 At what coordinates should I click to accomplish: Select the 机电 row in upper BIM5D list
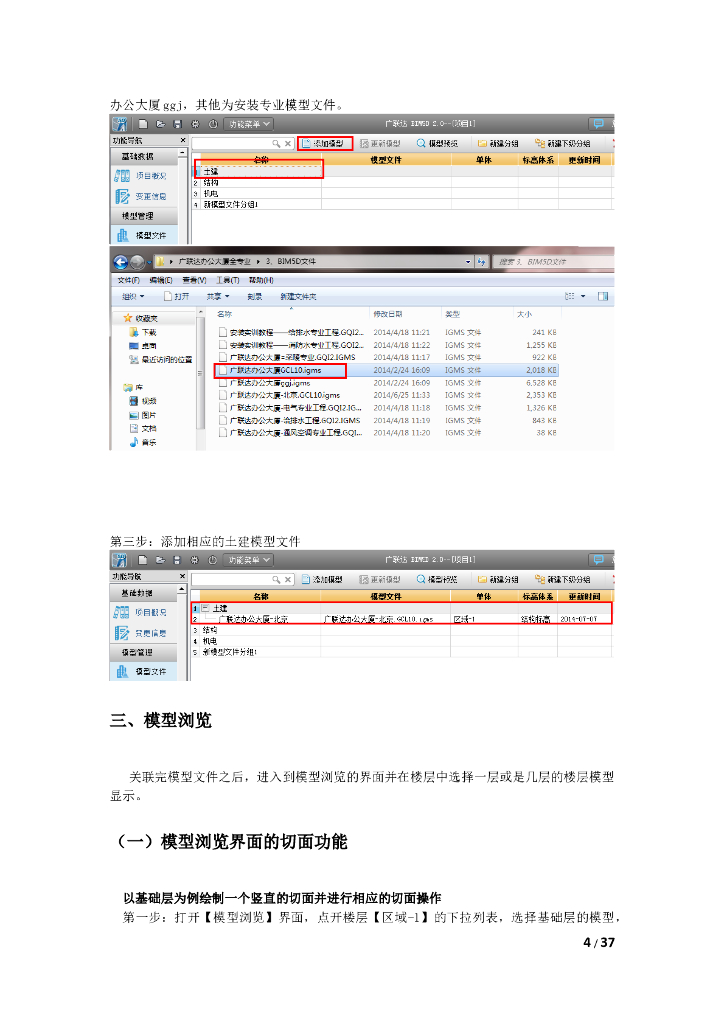(403, 194)
